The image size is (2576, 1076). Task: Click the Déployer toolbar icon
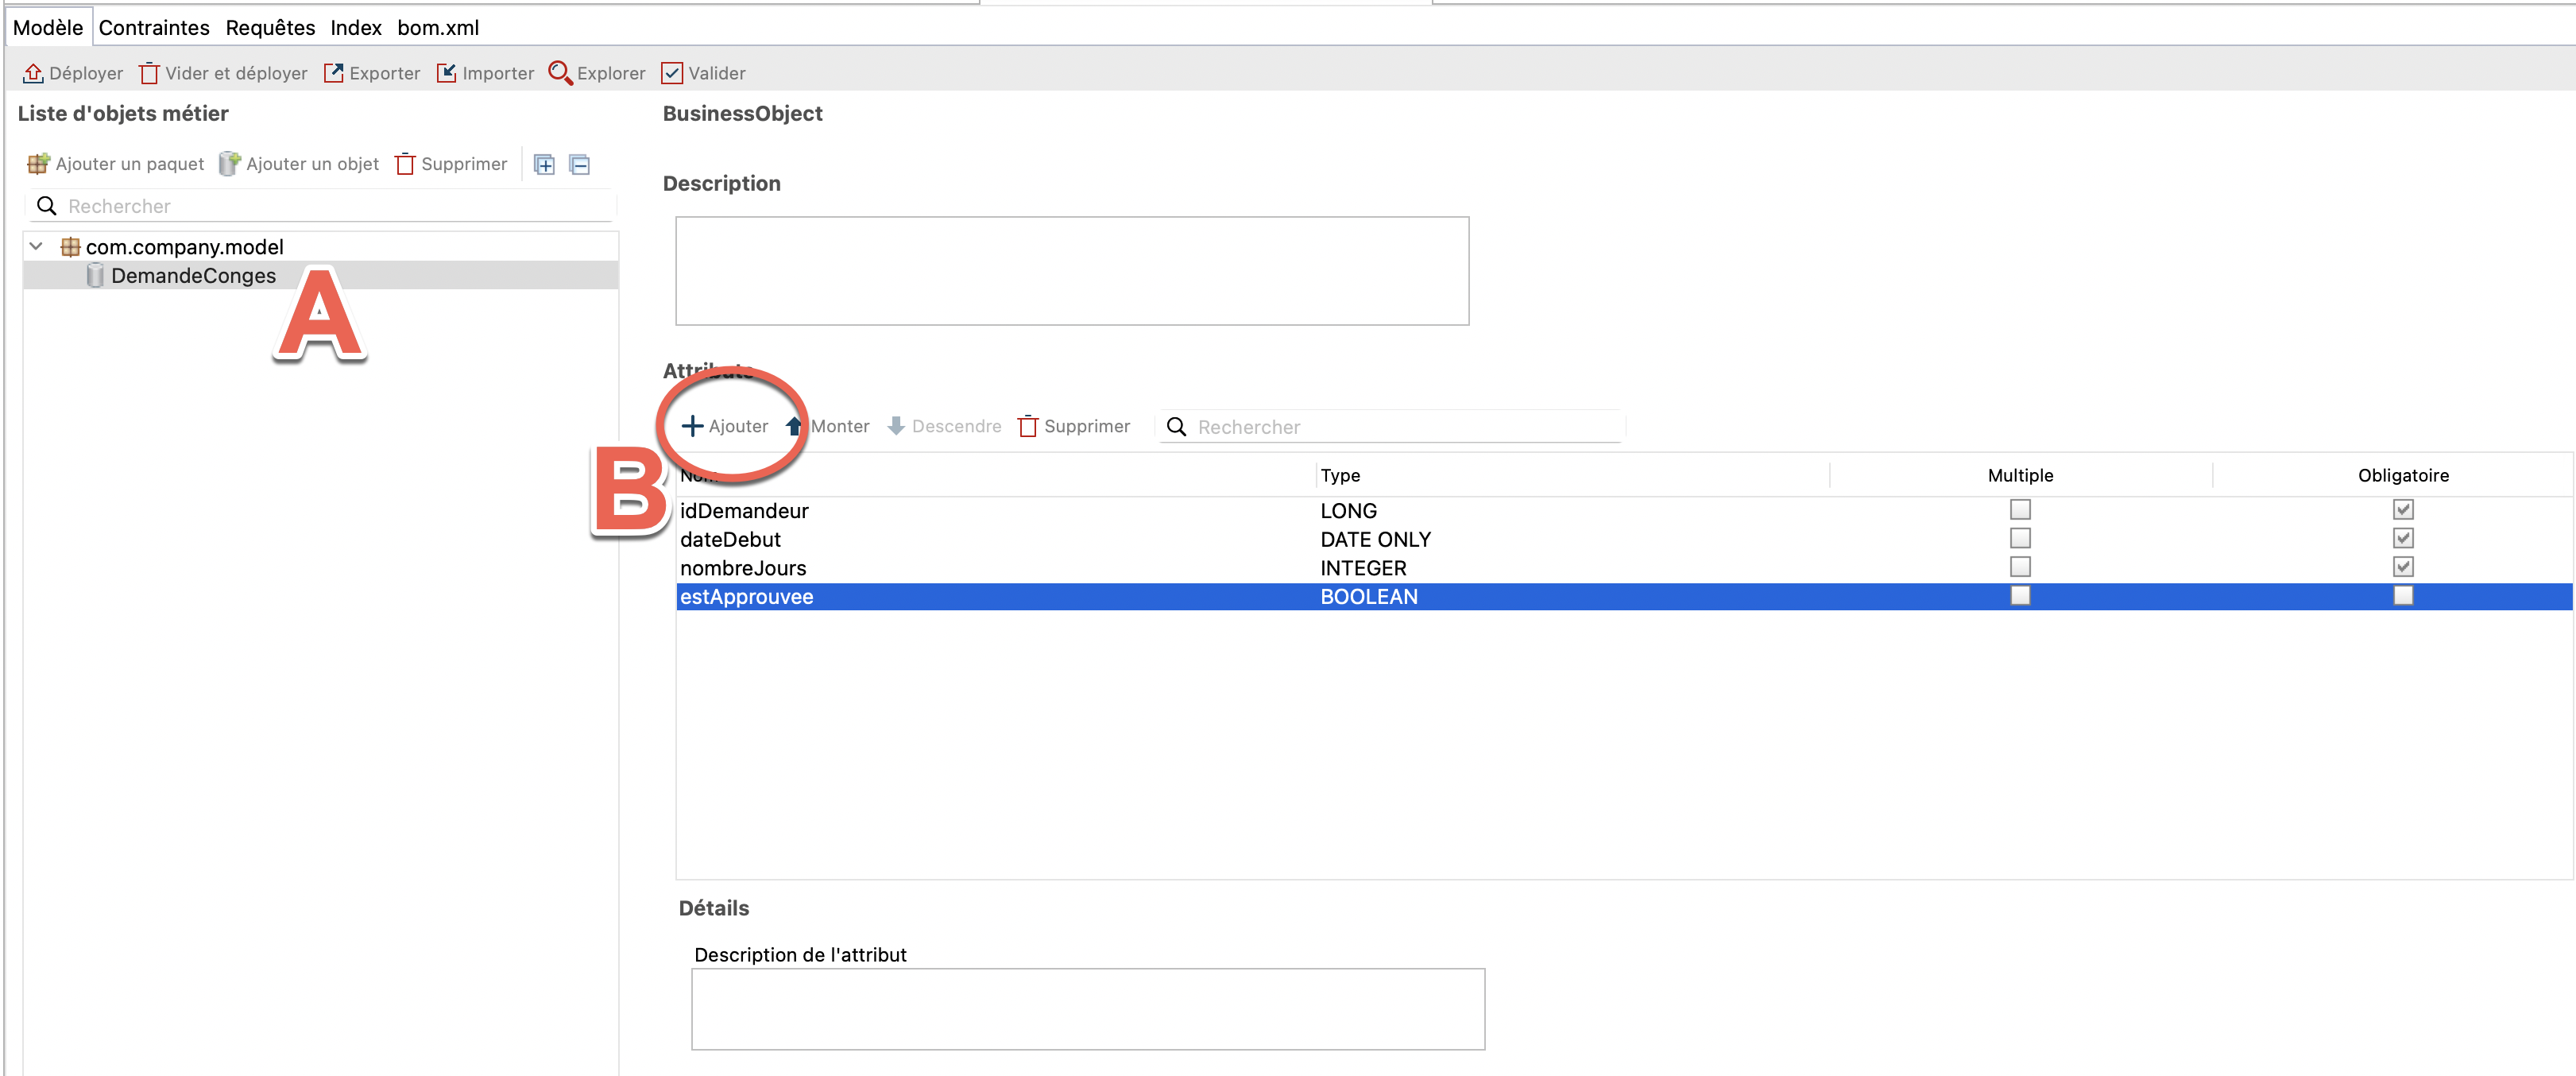[33, 73]
